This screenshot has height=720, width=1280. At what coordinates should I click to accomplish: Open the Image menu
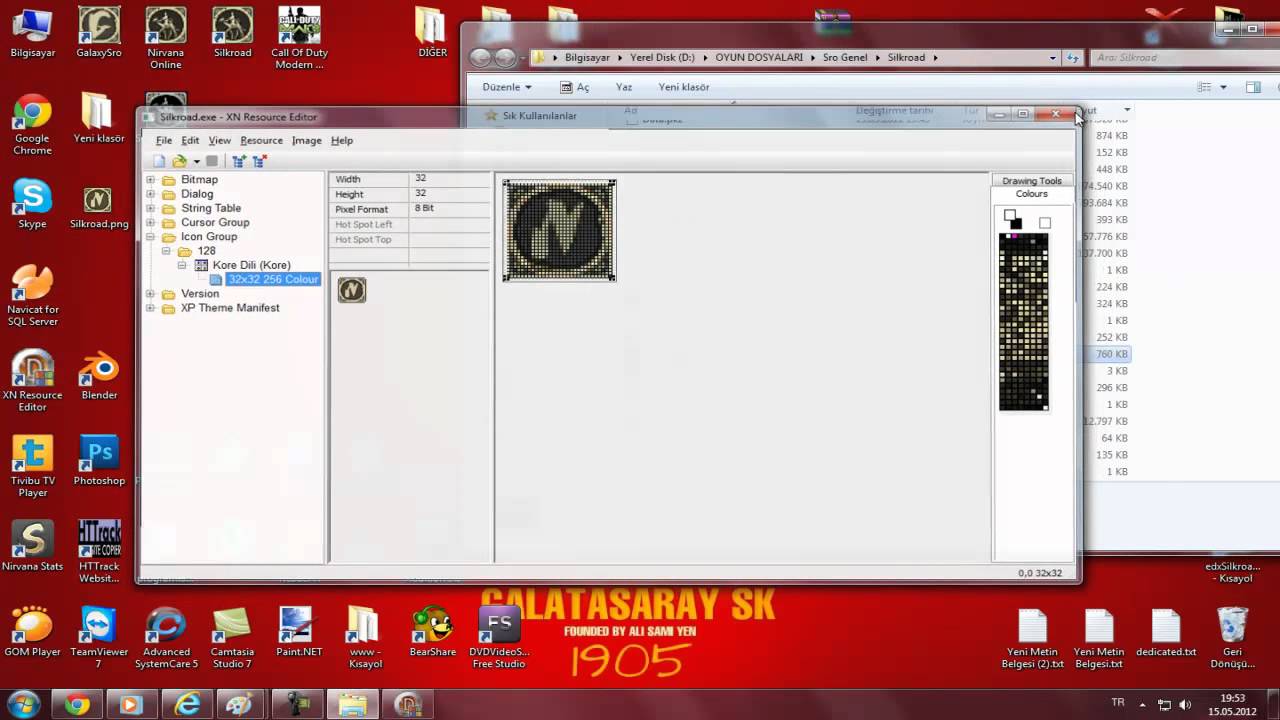pos(306,141)
